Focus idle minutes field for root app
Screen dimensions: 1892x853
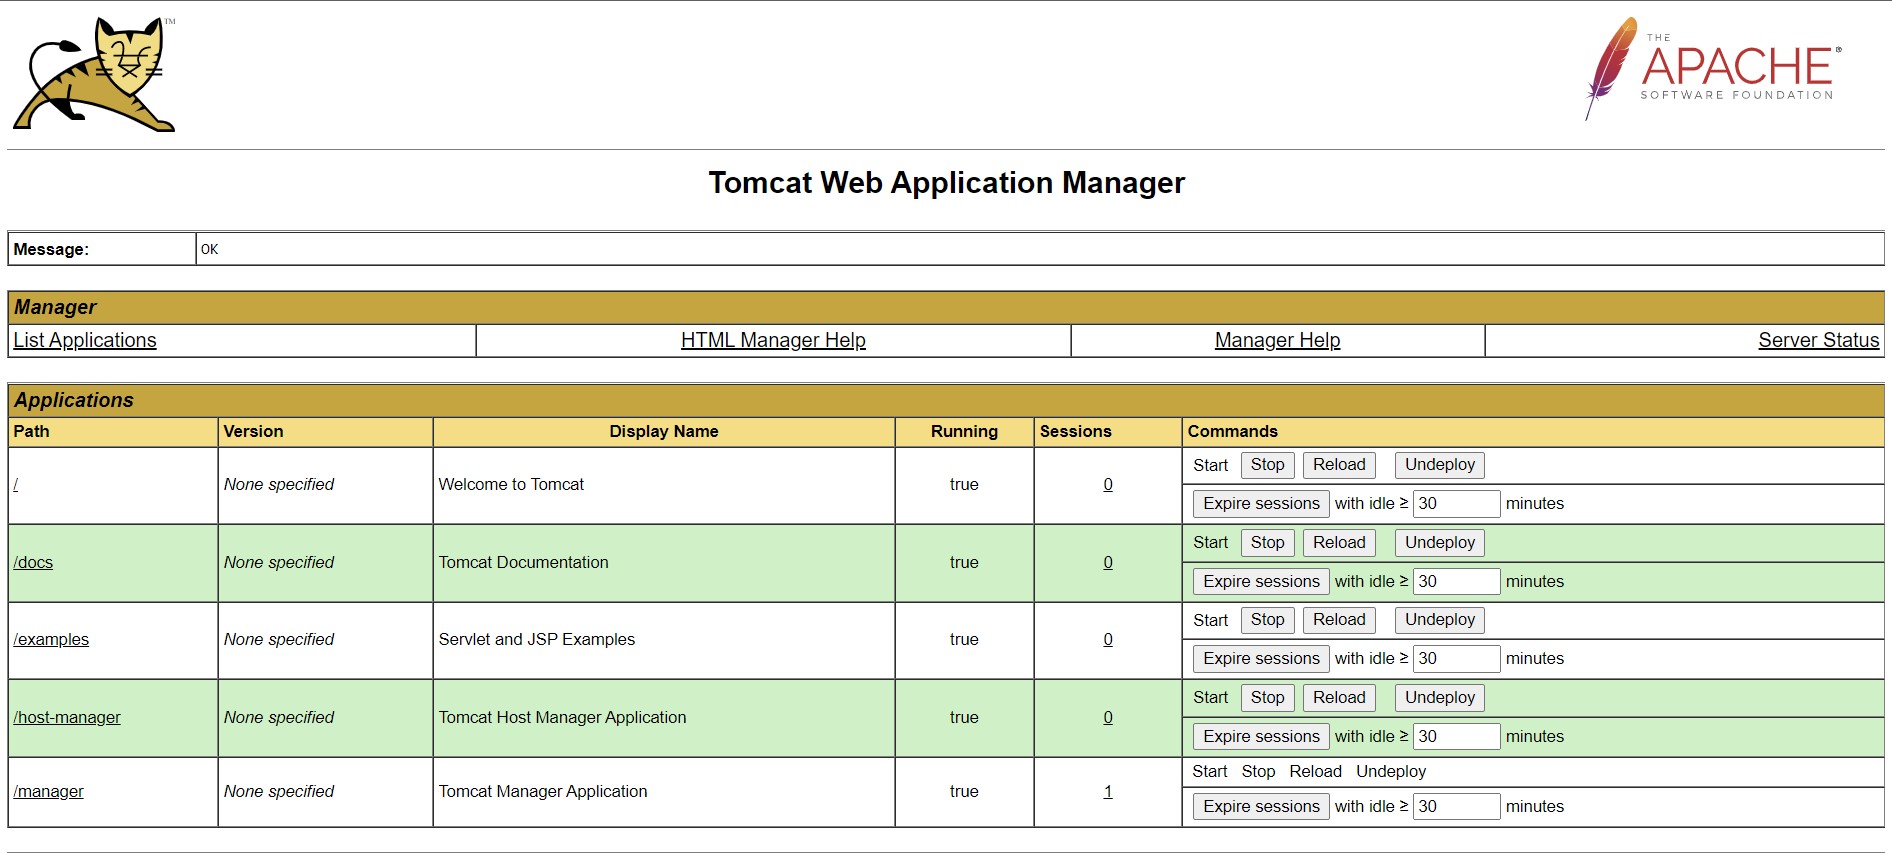[1456, 503]
